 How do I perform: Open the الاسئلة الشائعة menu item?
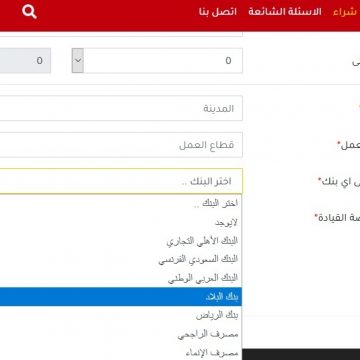point(285,12)
